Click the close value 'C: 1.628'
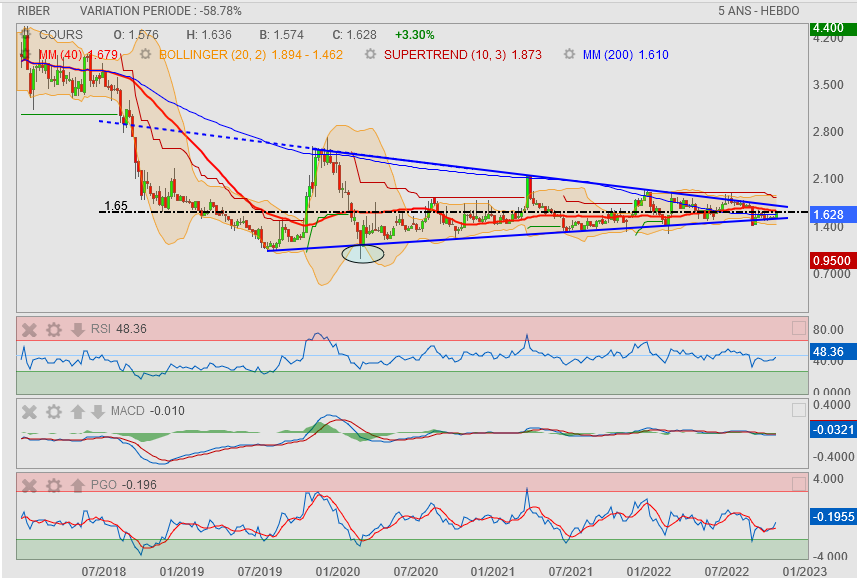 pos(355,34)
